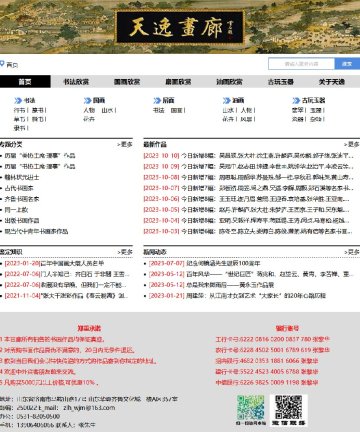Open the 古玩玉器 category heading link
Viewport: 360px width, 432px height.
[313, 100]
